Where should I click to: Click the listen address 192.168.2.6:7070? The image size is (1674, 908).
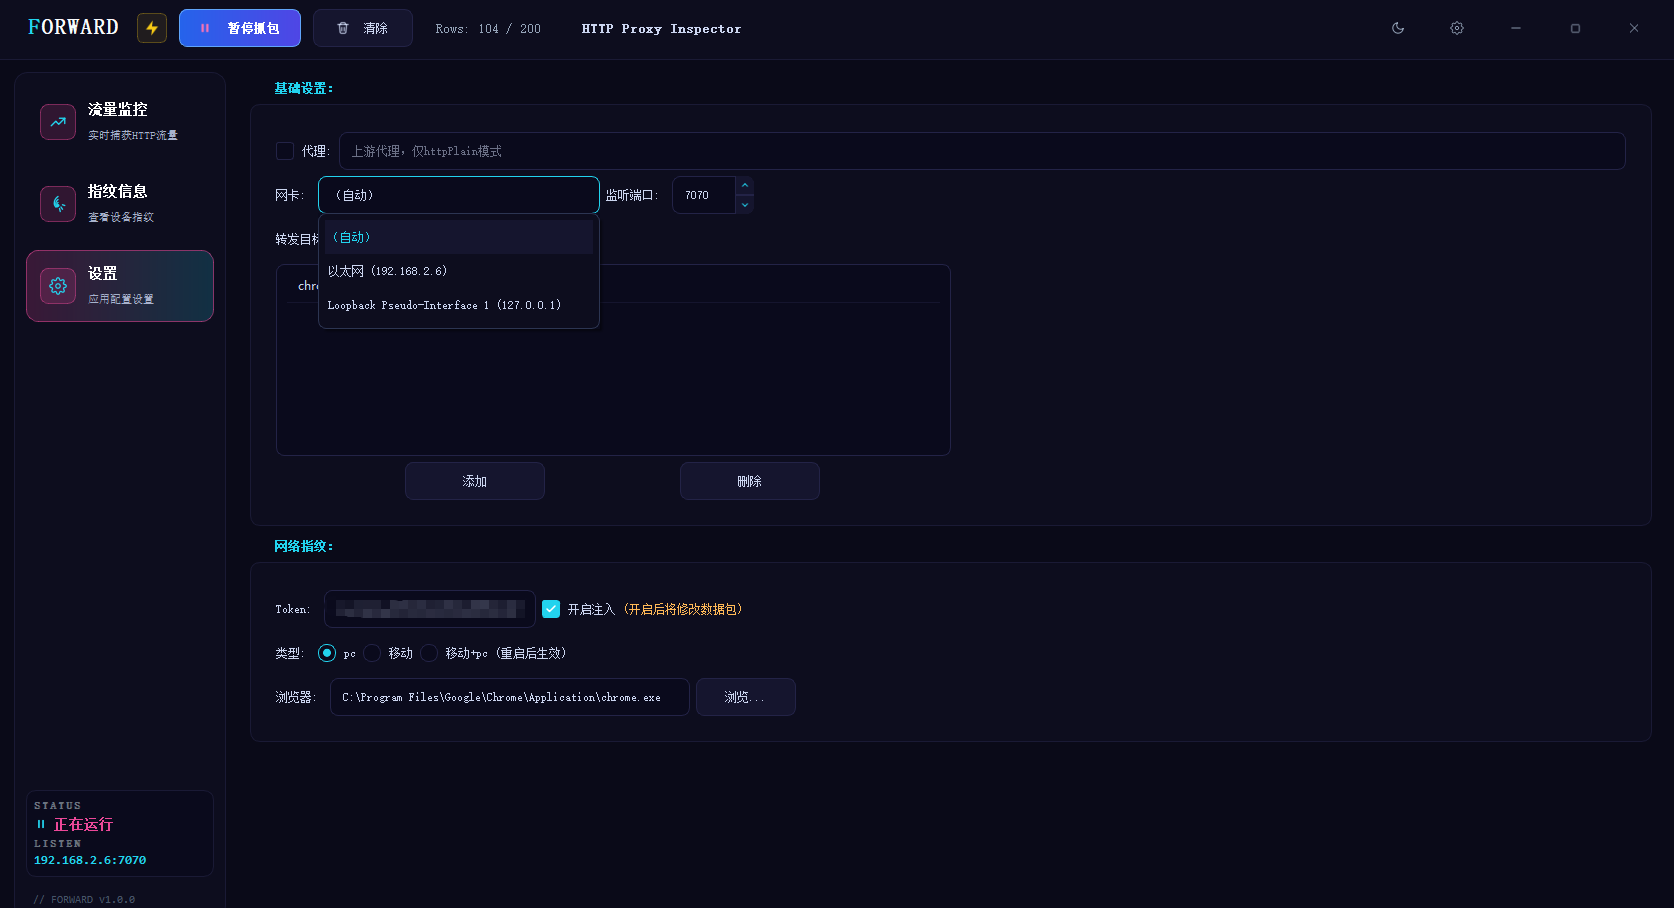[x=90, y=860]
